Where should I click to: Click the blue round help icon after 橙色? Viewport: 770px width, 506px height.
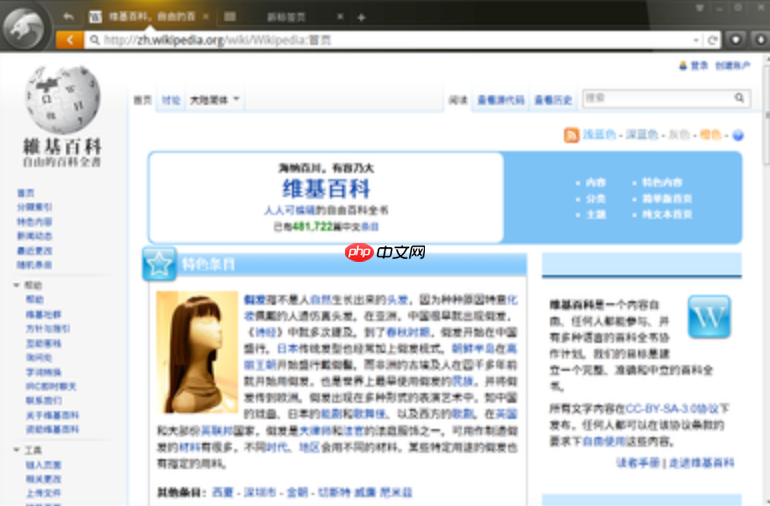[738, 135]
